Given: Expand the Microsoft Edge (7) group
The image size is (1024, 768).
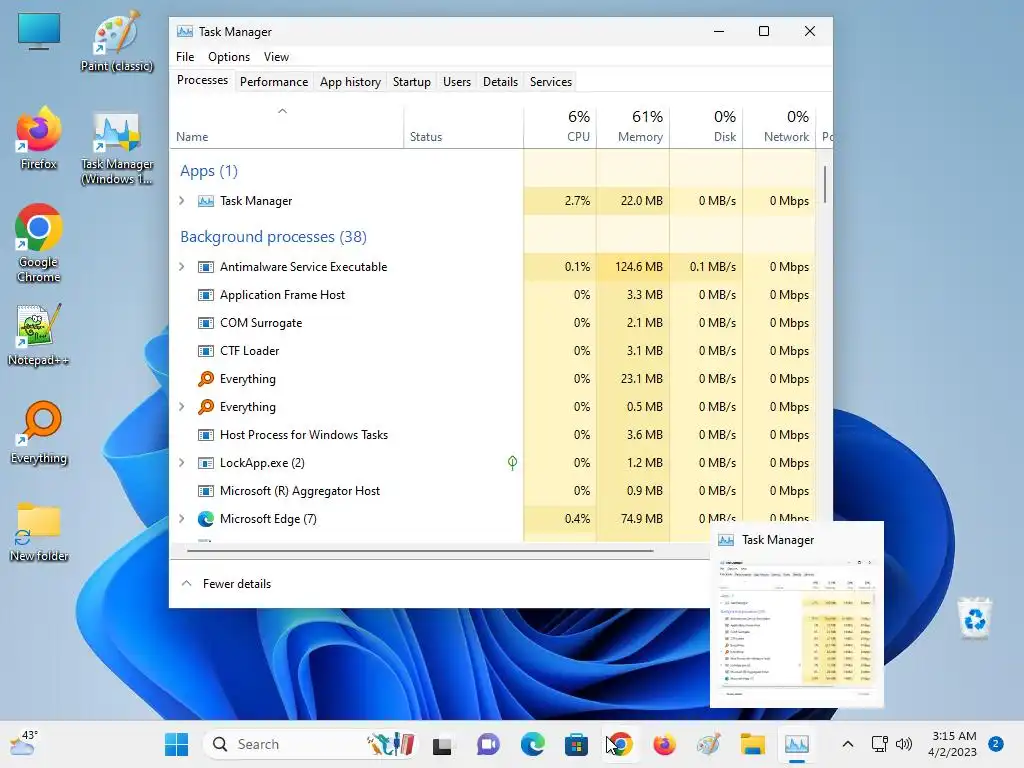Looking at the screenshot, I should [182, 519].
